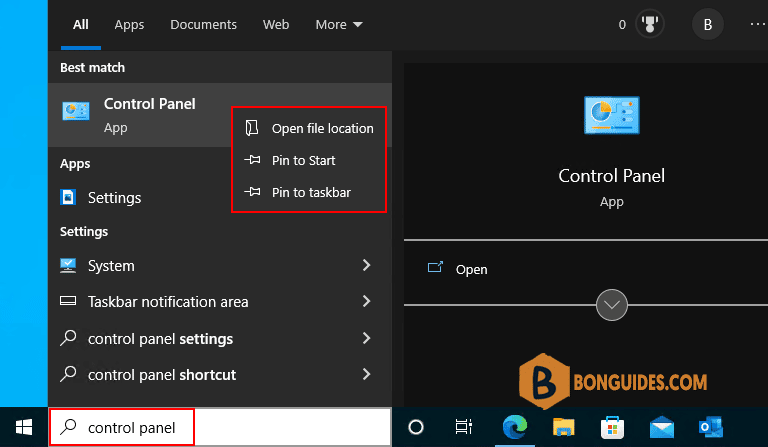768x447 pixels.
Task: Select the System settings result
Action: pos(220,265)
